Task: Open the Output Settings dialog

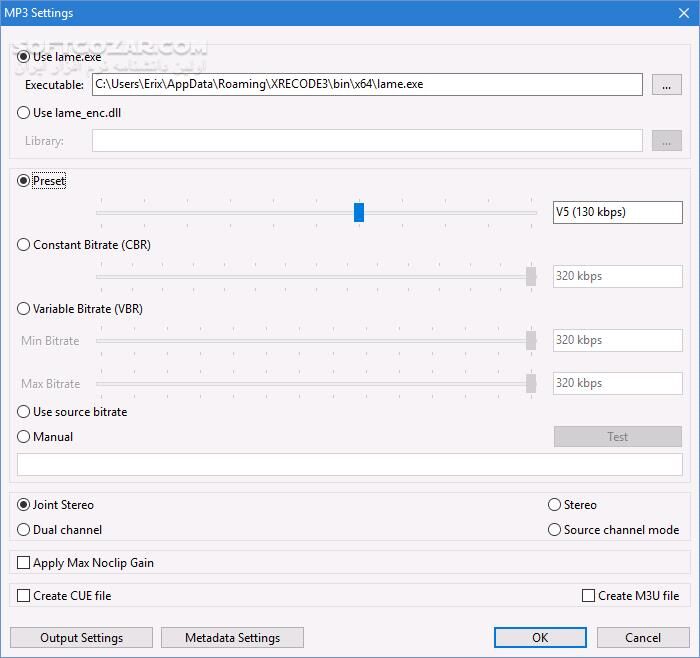Action: (81, 637)
